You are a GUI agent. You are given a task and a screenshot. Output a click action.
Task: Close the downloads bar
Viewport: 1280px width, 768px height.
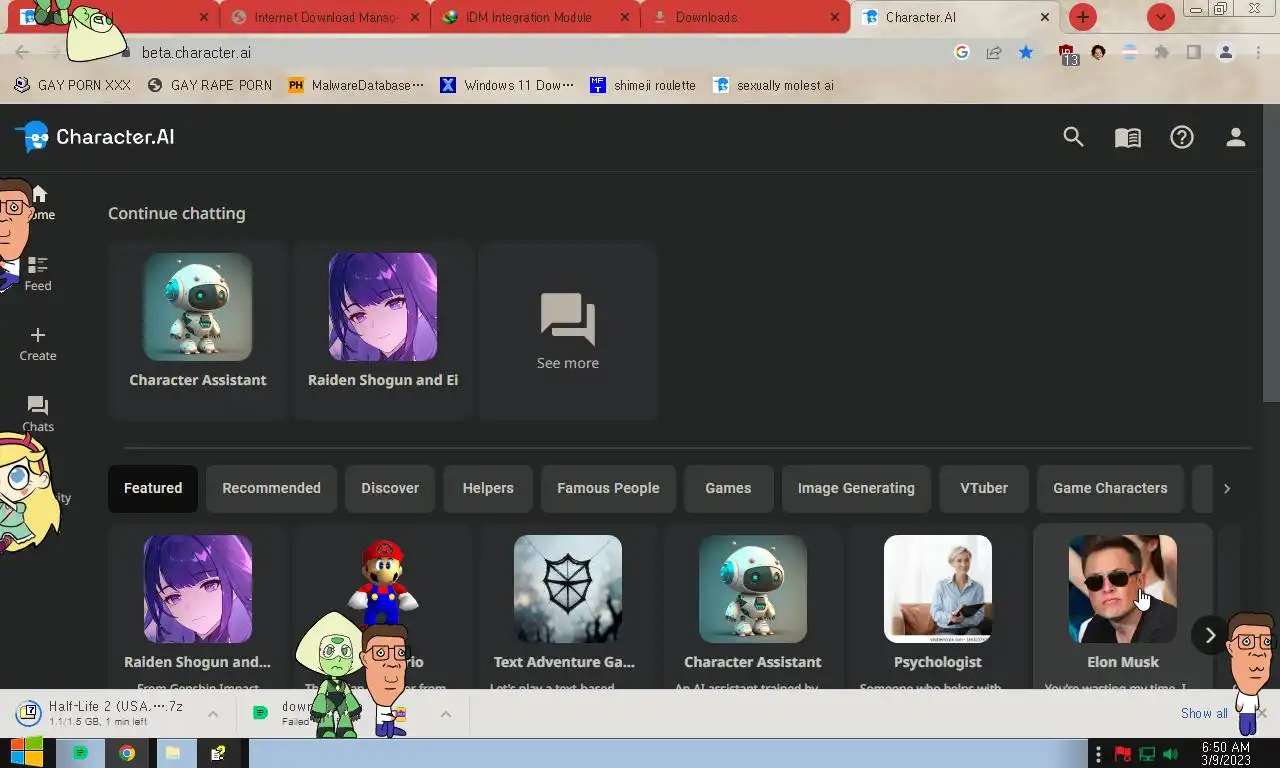(x=1262, y=713)
